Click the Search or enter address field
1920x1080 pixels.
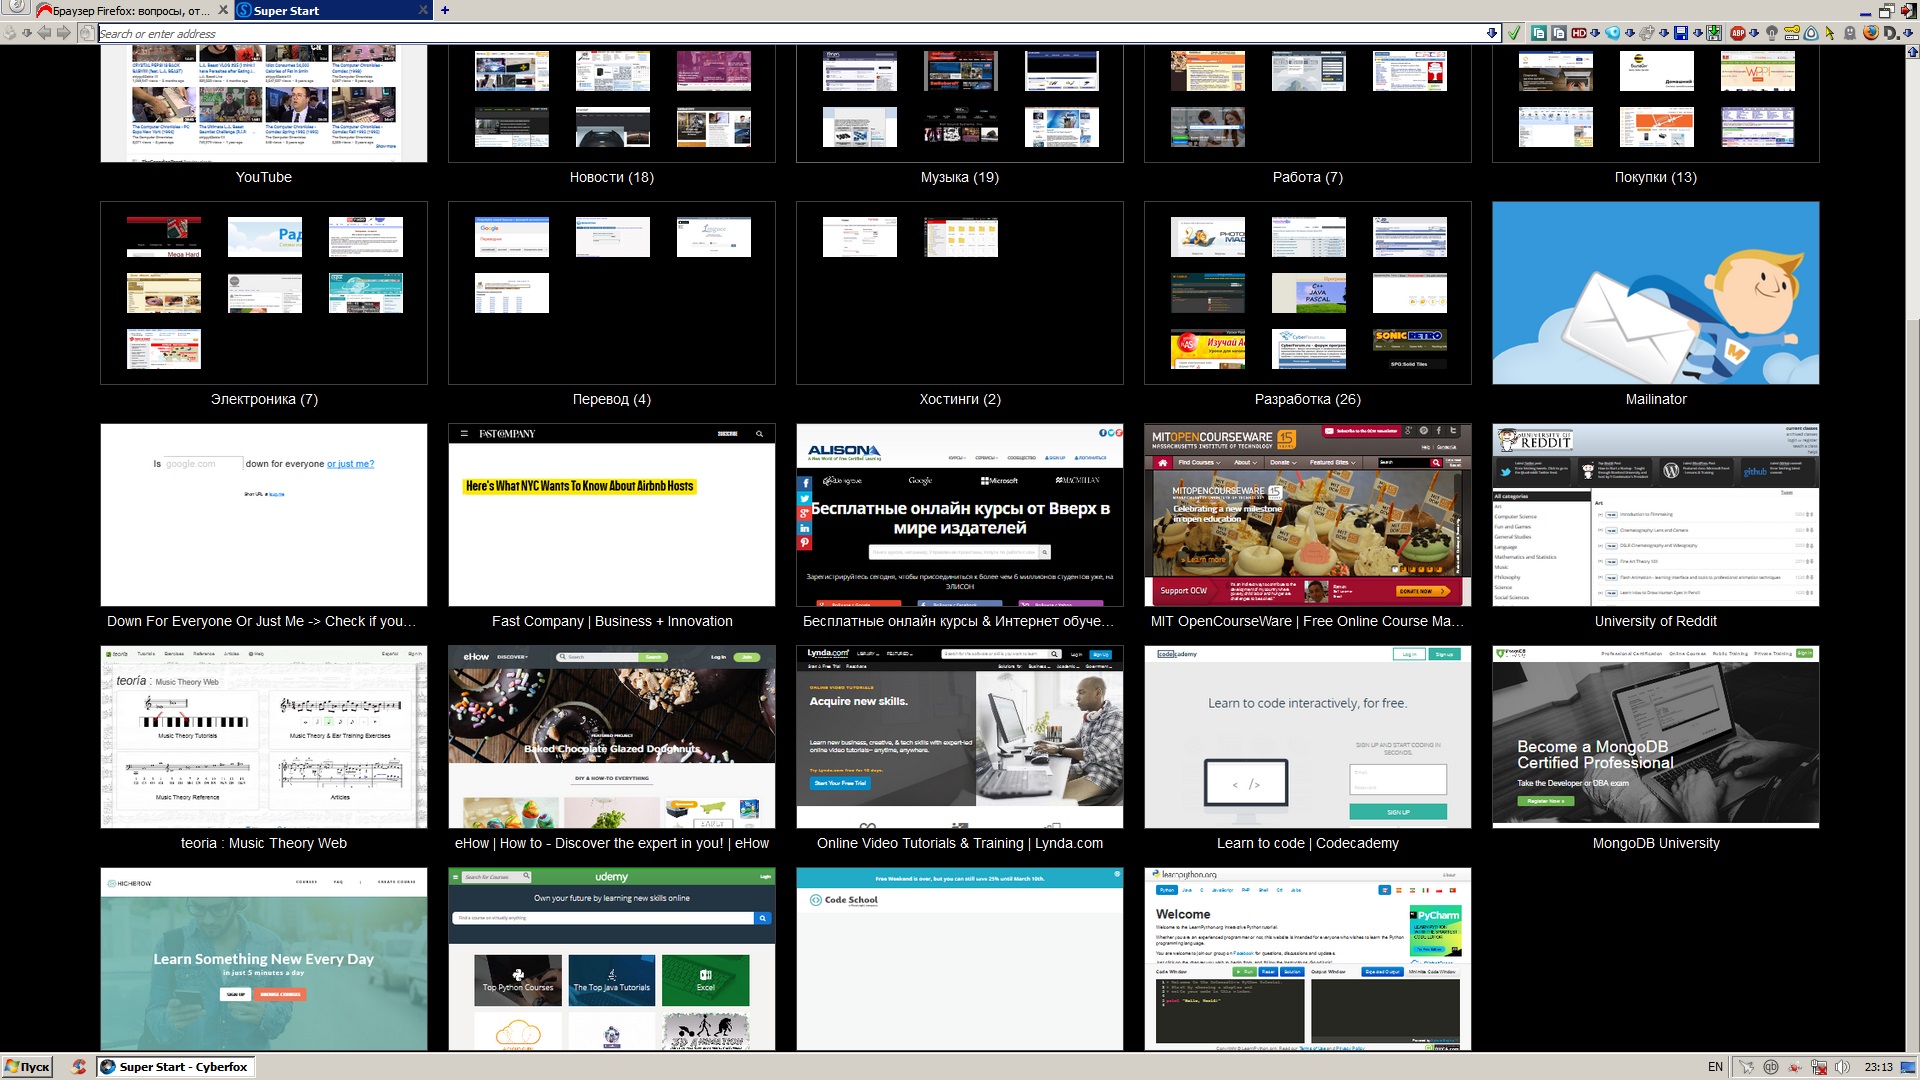(700, 34)
